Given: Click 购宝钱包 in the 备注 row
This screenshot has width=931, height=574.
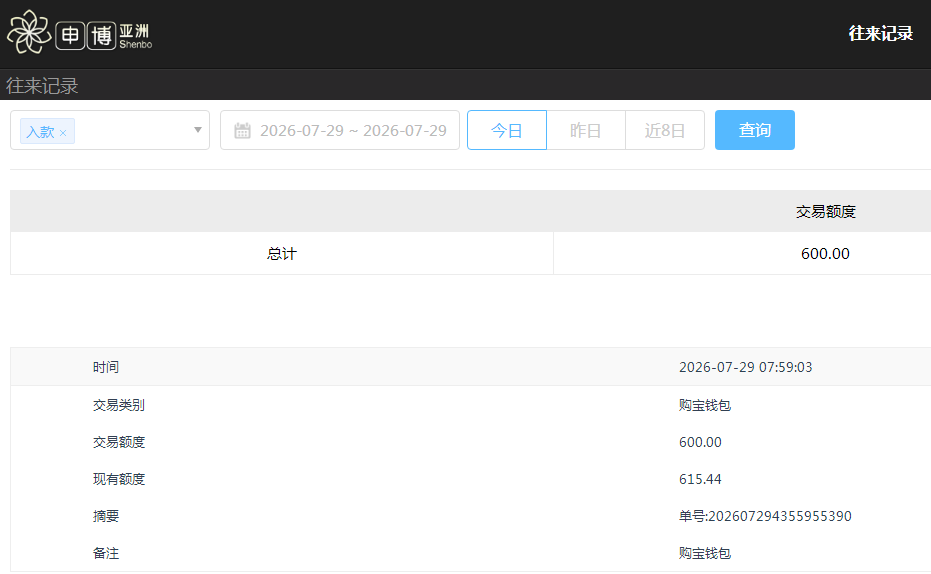Looking at the screenshot, I should pyautogui.click(x=705, y=553).
